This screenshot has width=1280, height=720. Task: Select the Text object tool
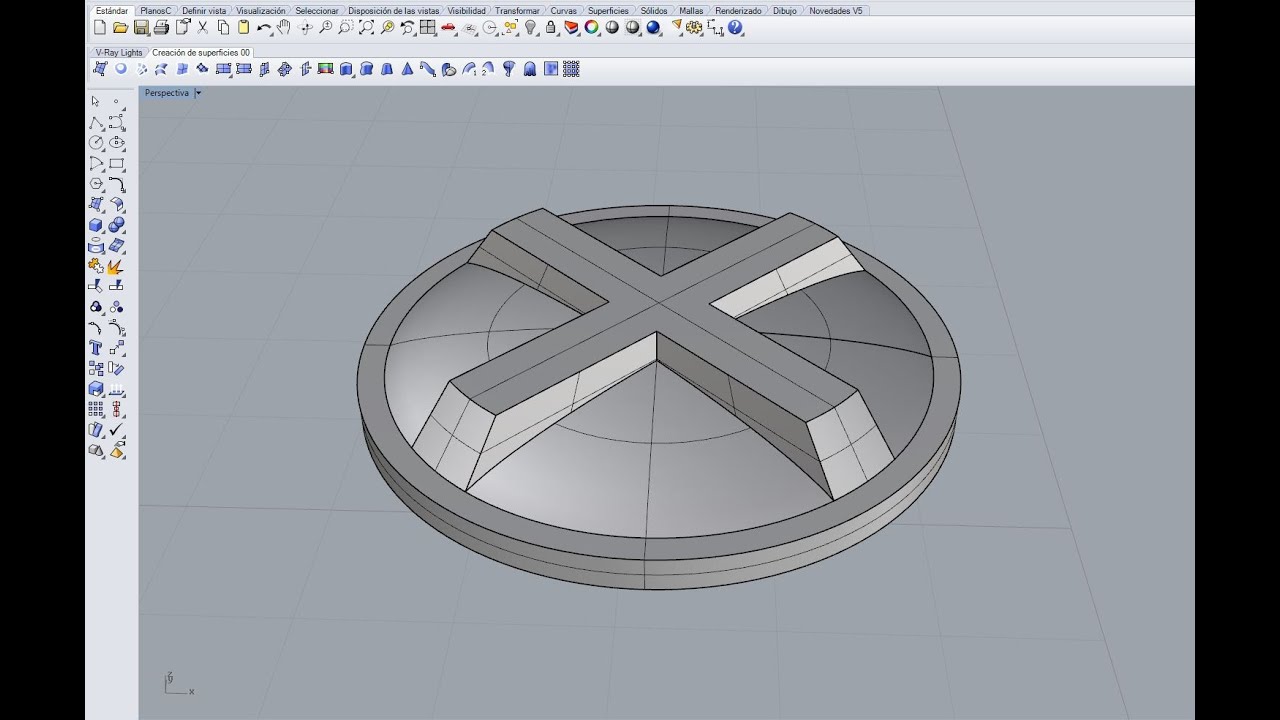[96, 348]
